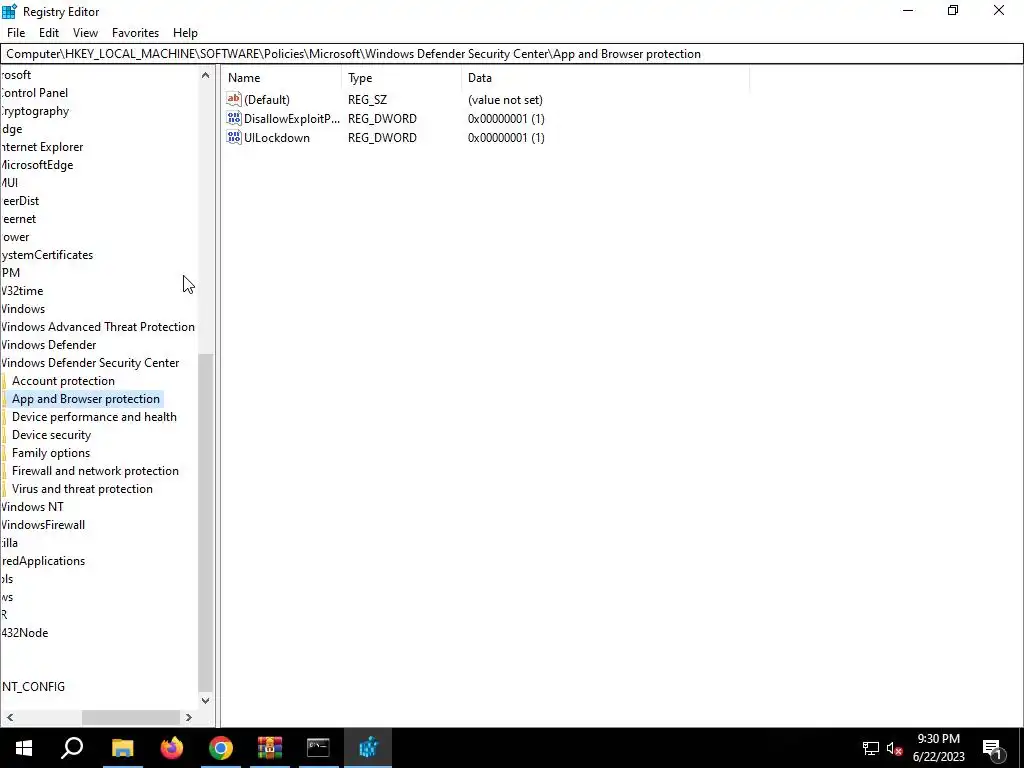Select the Windows Defender key

coord(49,345)
